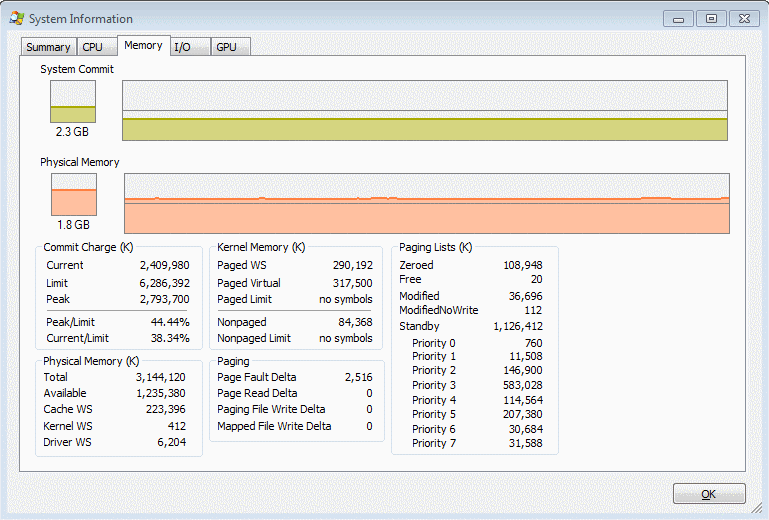Click the Peak value 2,793,700
Viewport: 769px width, 520px height.
164,299
